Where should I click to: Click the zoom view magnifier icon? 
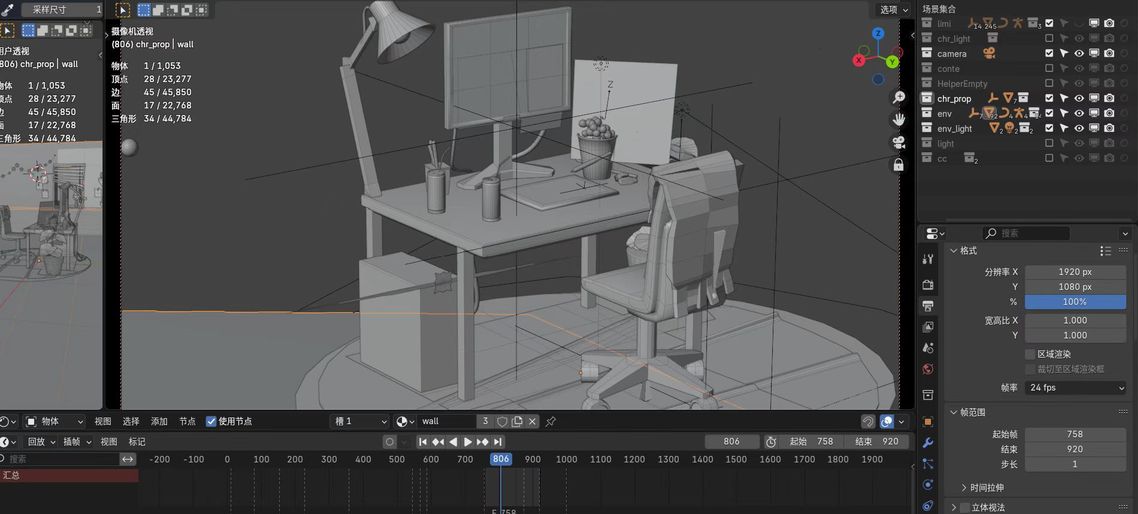tap(899, 97)
